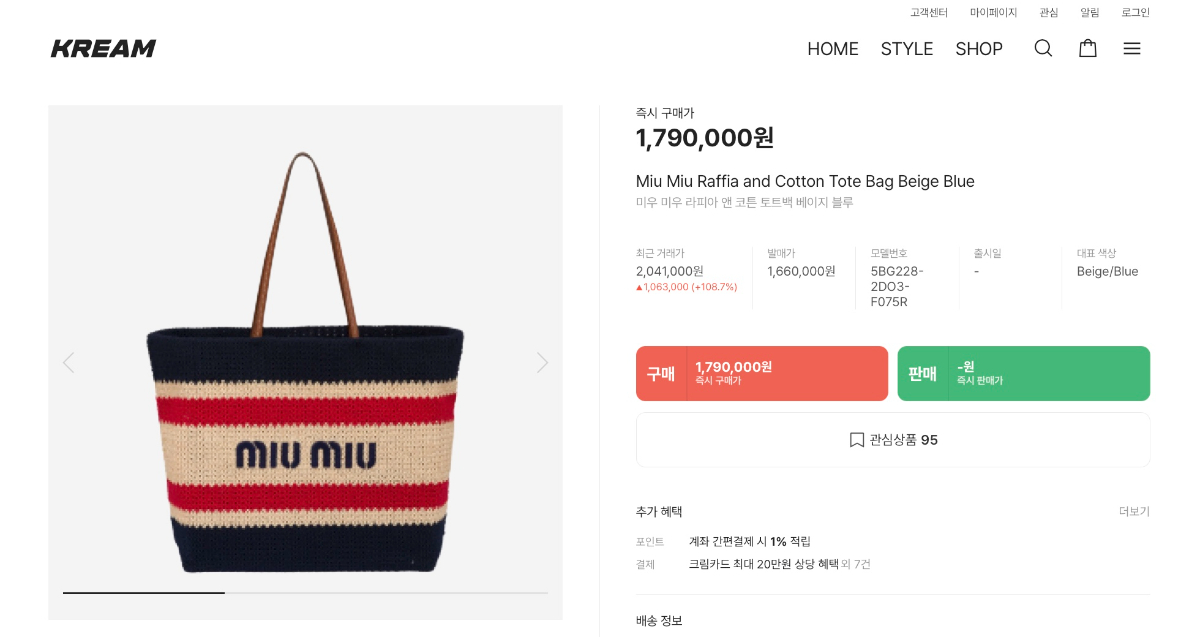Show the previous product image
The width and height of the screenshot is (1200, 637).
pyautogui.click(x=68, y=362)
